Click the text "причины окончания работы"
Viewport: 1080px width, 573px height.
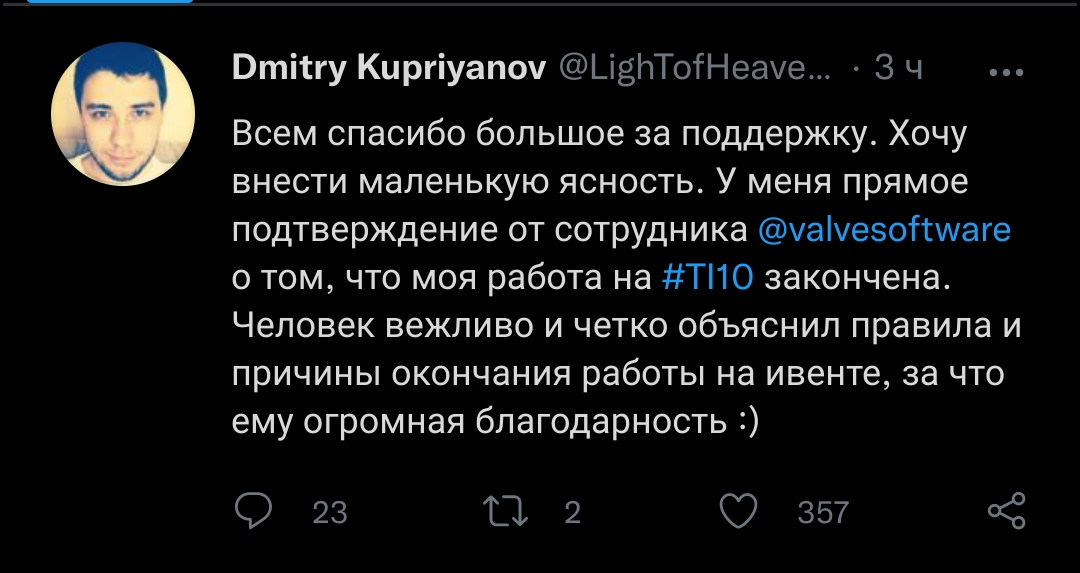[464, 374]
